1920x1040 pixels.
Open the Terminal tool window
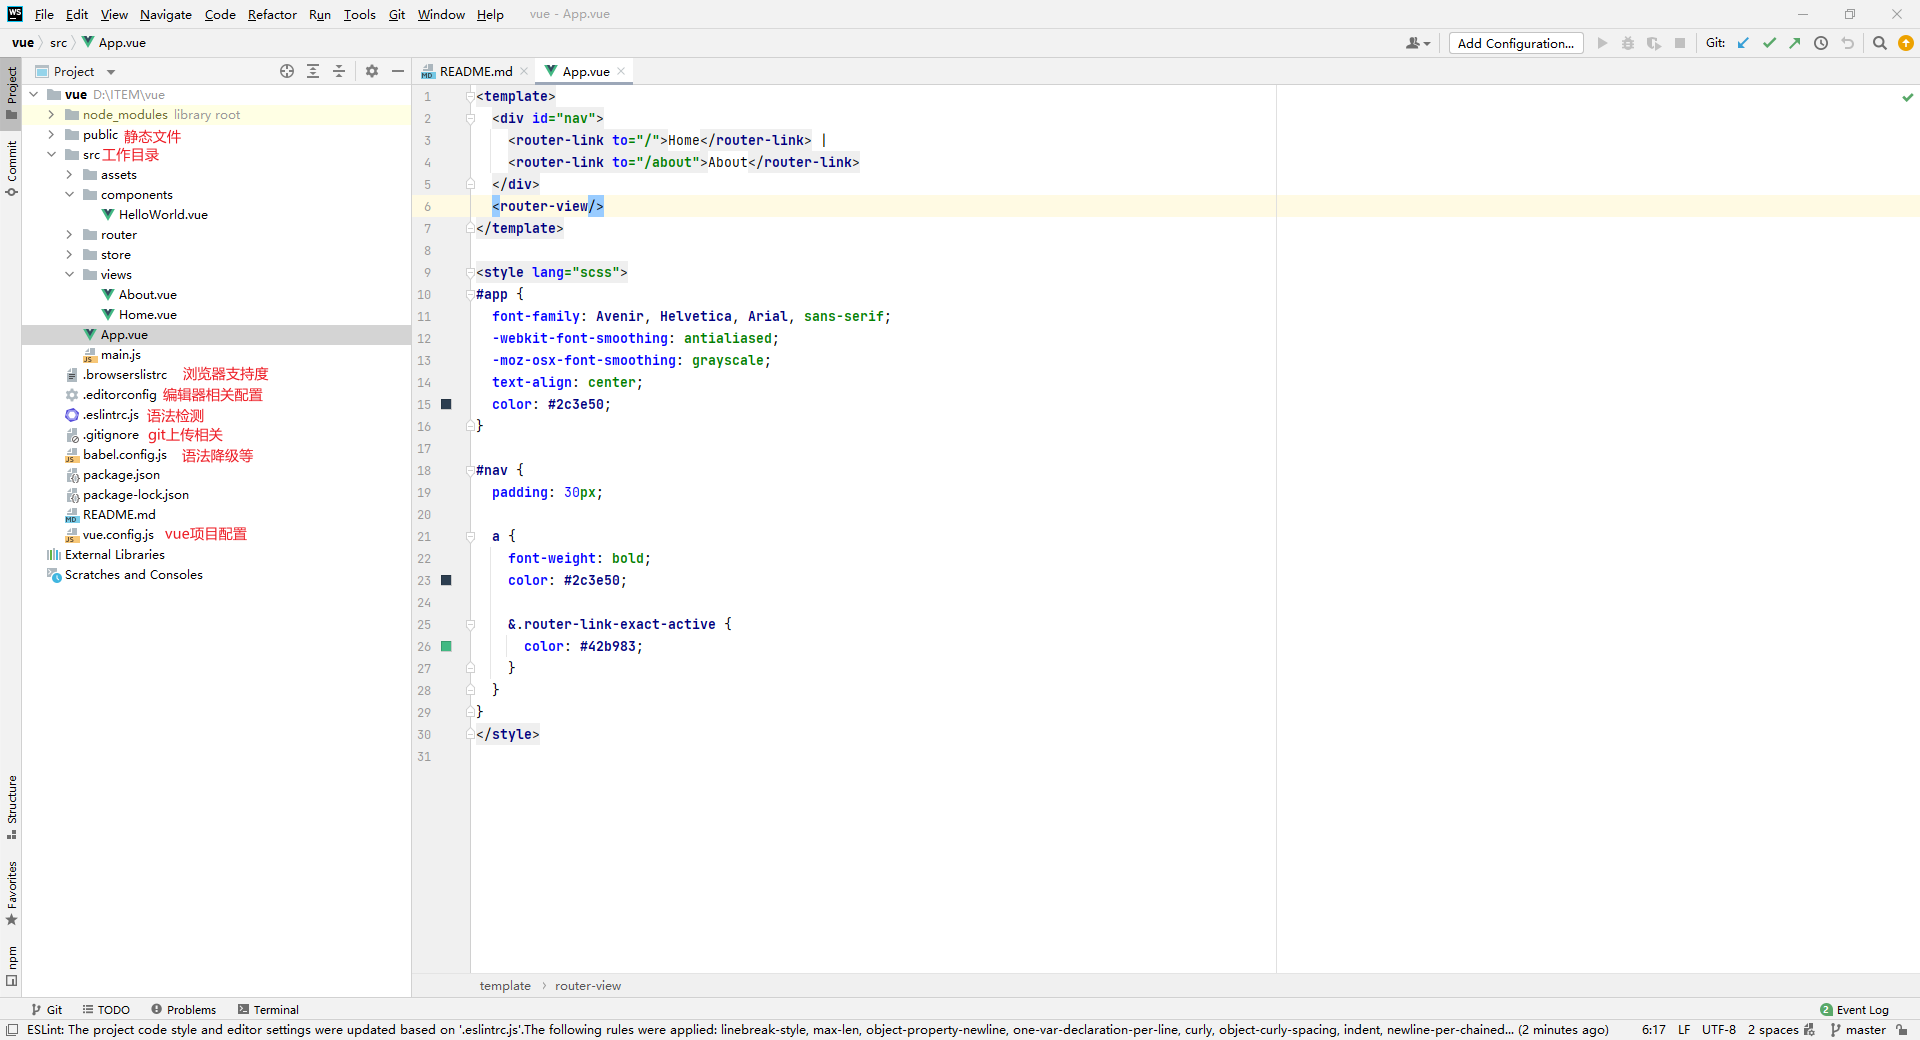[268, 1010]
